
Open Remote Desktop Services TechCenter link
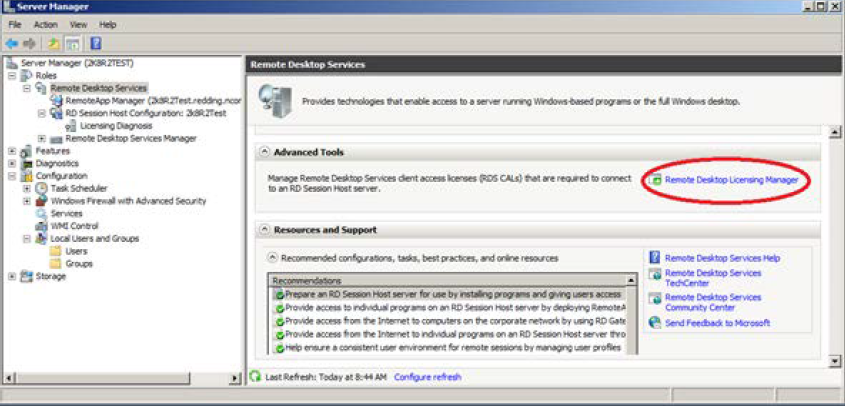click(713, 278)
